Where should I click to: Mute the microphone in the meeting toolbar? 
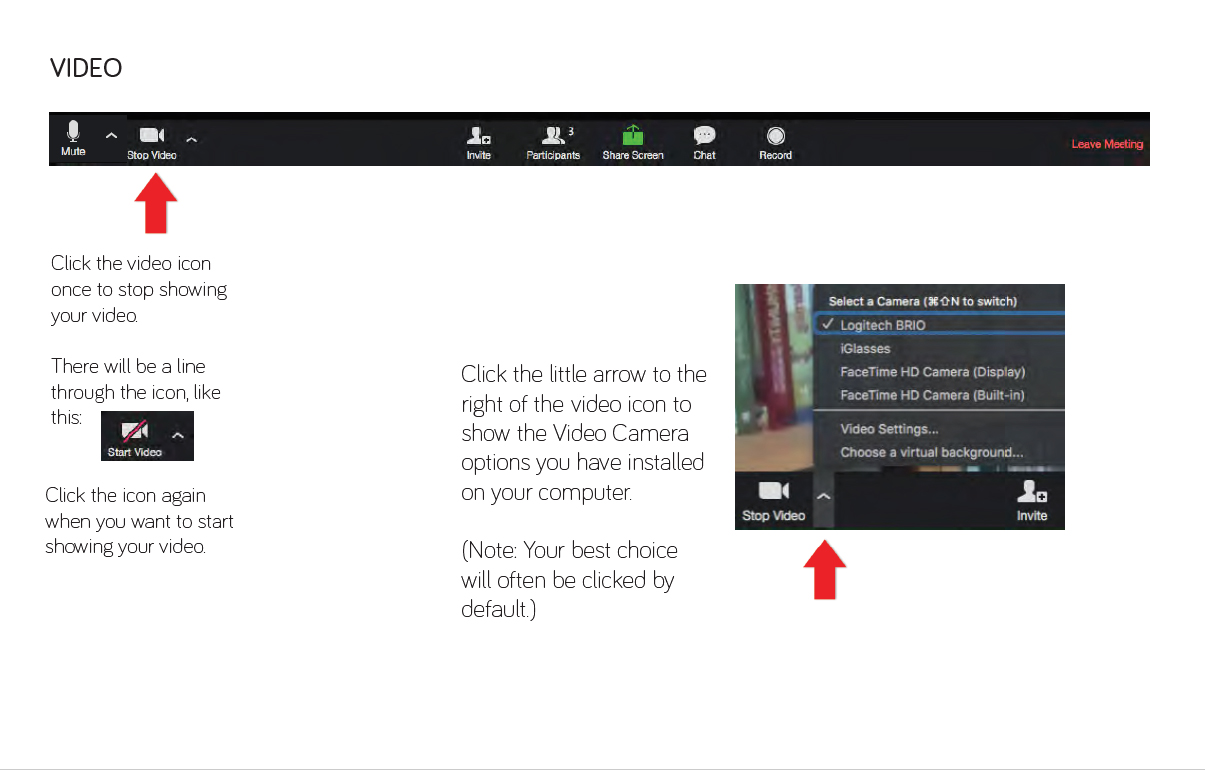(x=73, y=139)
